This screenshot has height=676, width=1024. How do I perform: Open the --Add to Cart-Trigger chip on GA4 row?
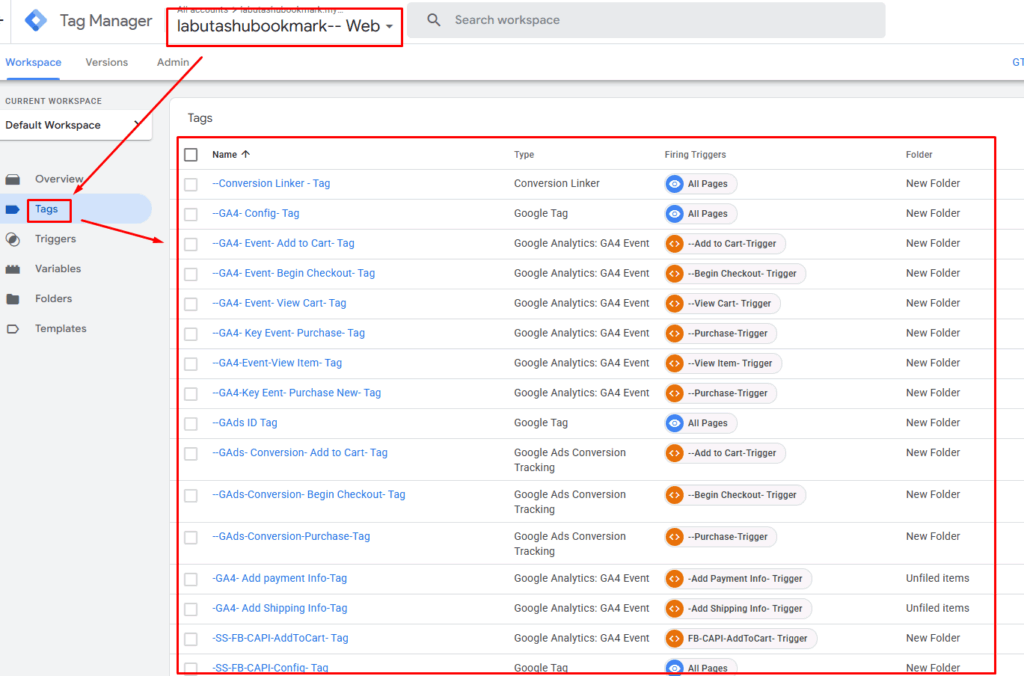point(725,243)
